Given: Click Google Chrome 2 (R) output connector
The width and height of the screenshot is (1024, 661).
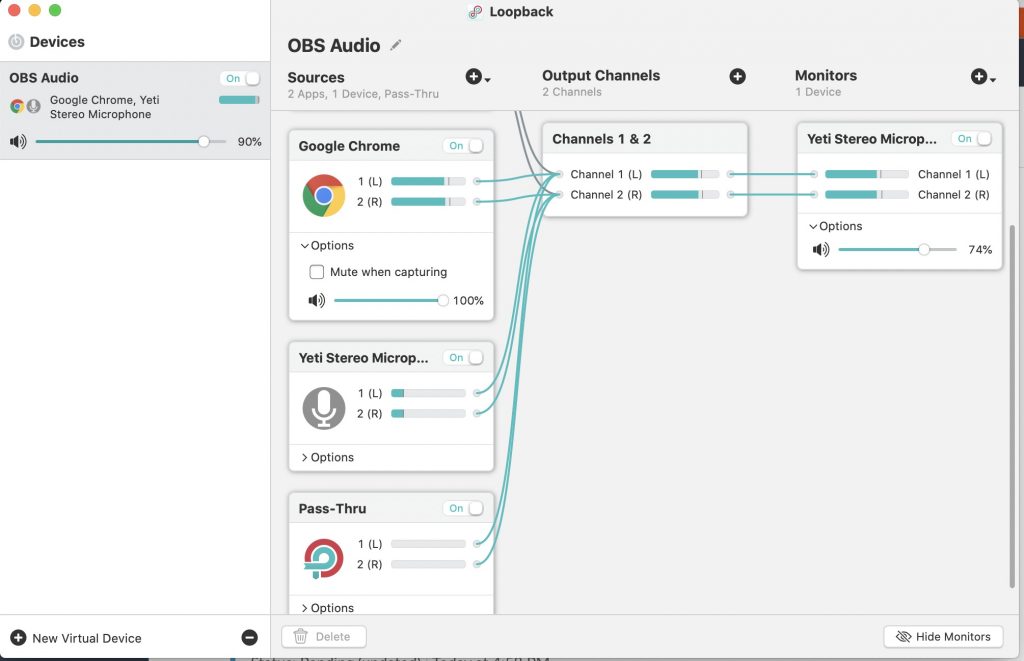Looking at the screenshot, I should (477, 201).
